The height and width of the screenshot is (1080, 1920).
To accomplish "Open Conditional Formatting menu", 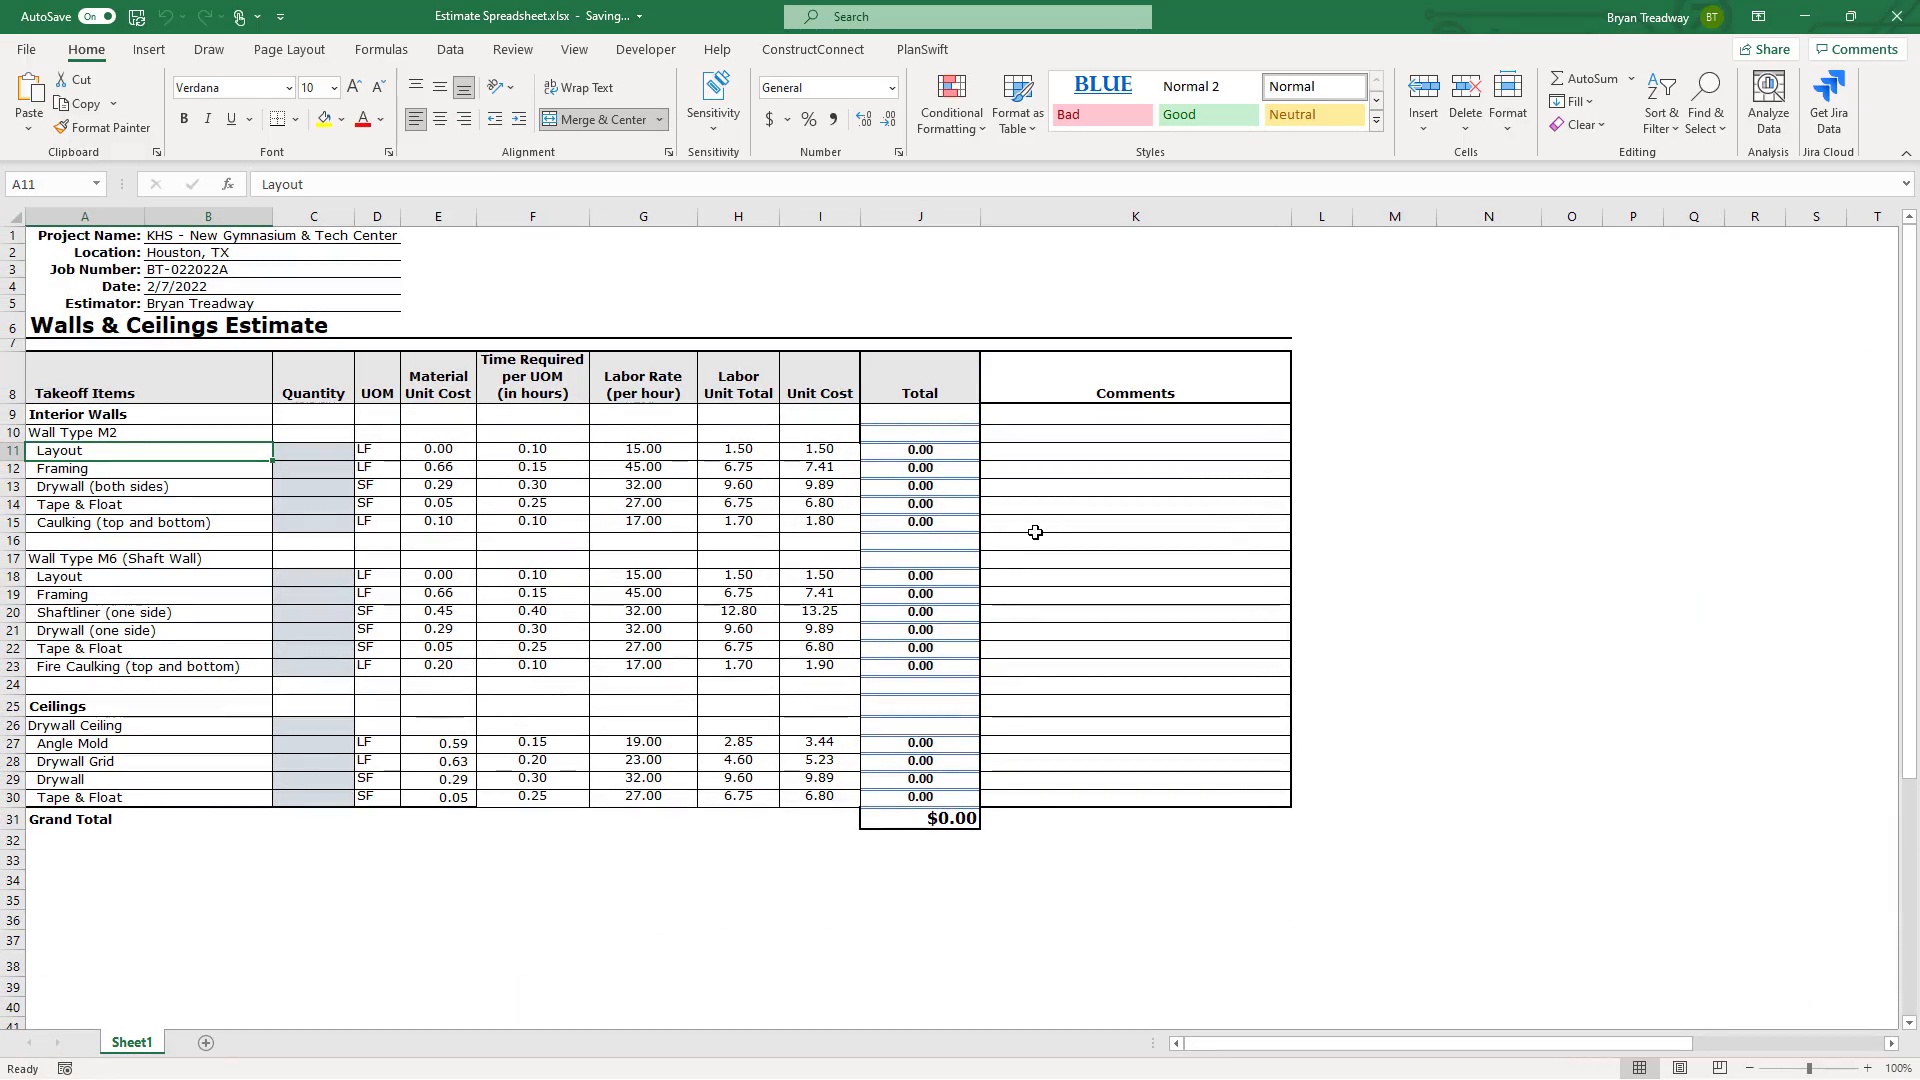I will [951, 105].
